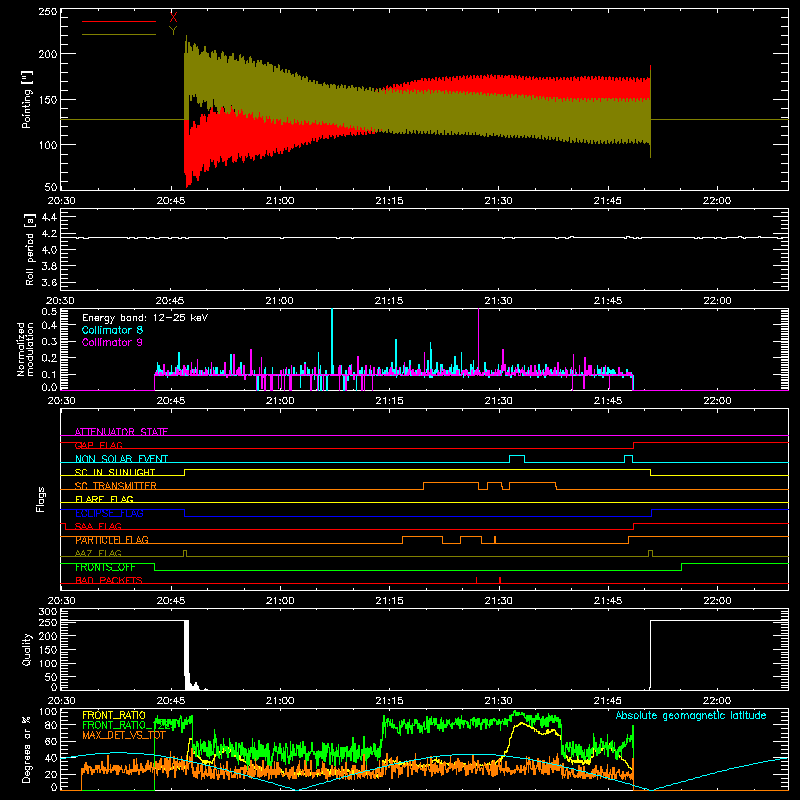Click the 22:00 label under Roll period plot
This screenshot has width=800, height=800.
717,301
